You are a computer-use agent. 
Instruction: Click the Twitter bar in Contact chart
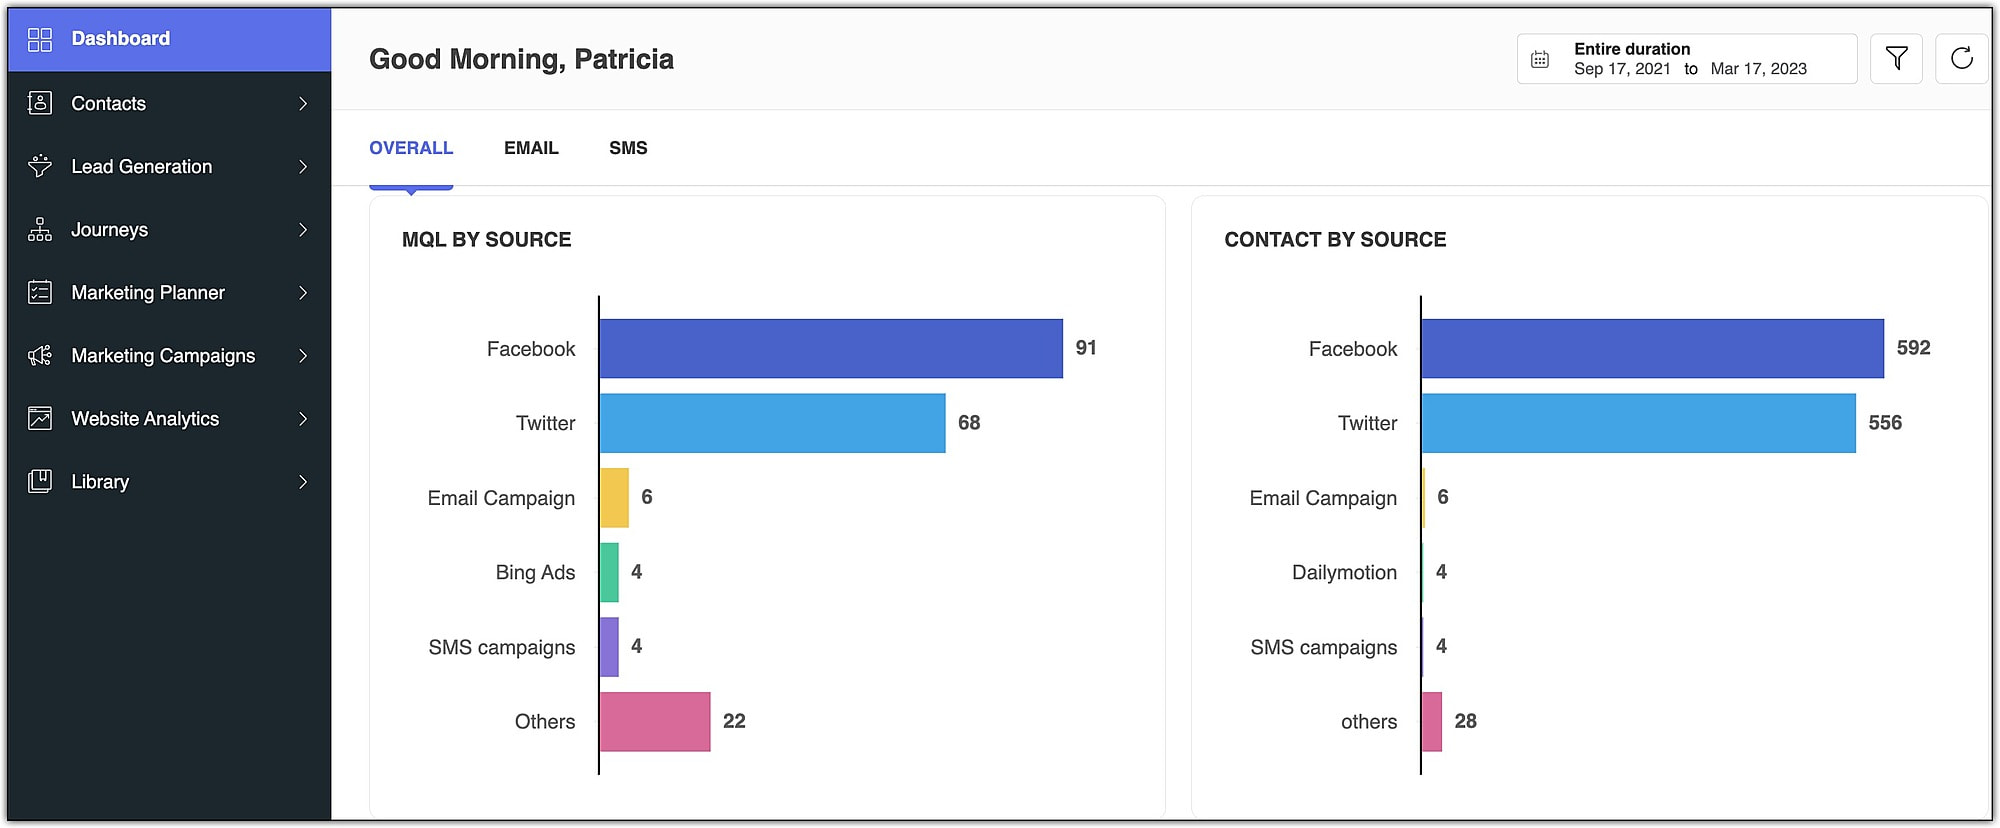[x=1638, y=423]
